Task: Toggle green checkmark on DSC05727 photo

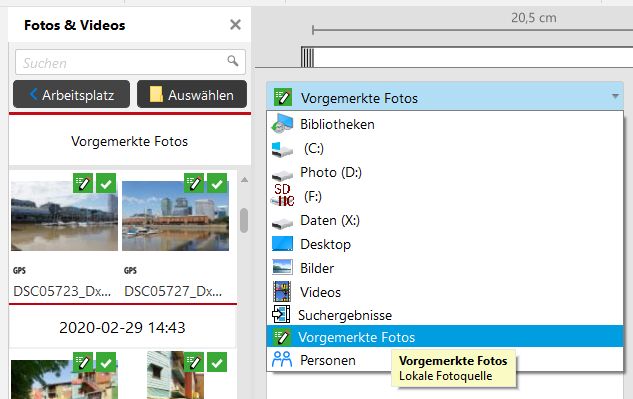Action: tap(217, 184)
